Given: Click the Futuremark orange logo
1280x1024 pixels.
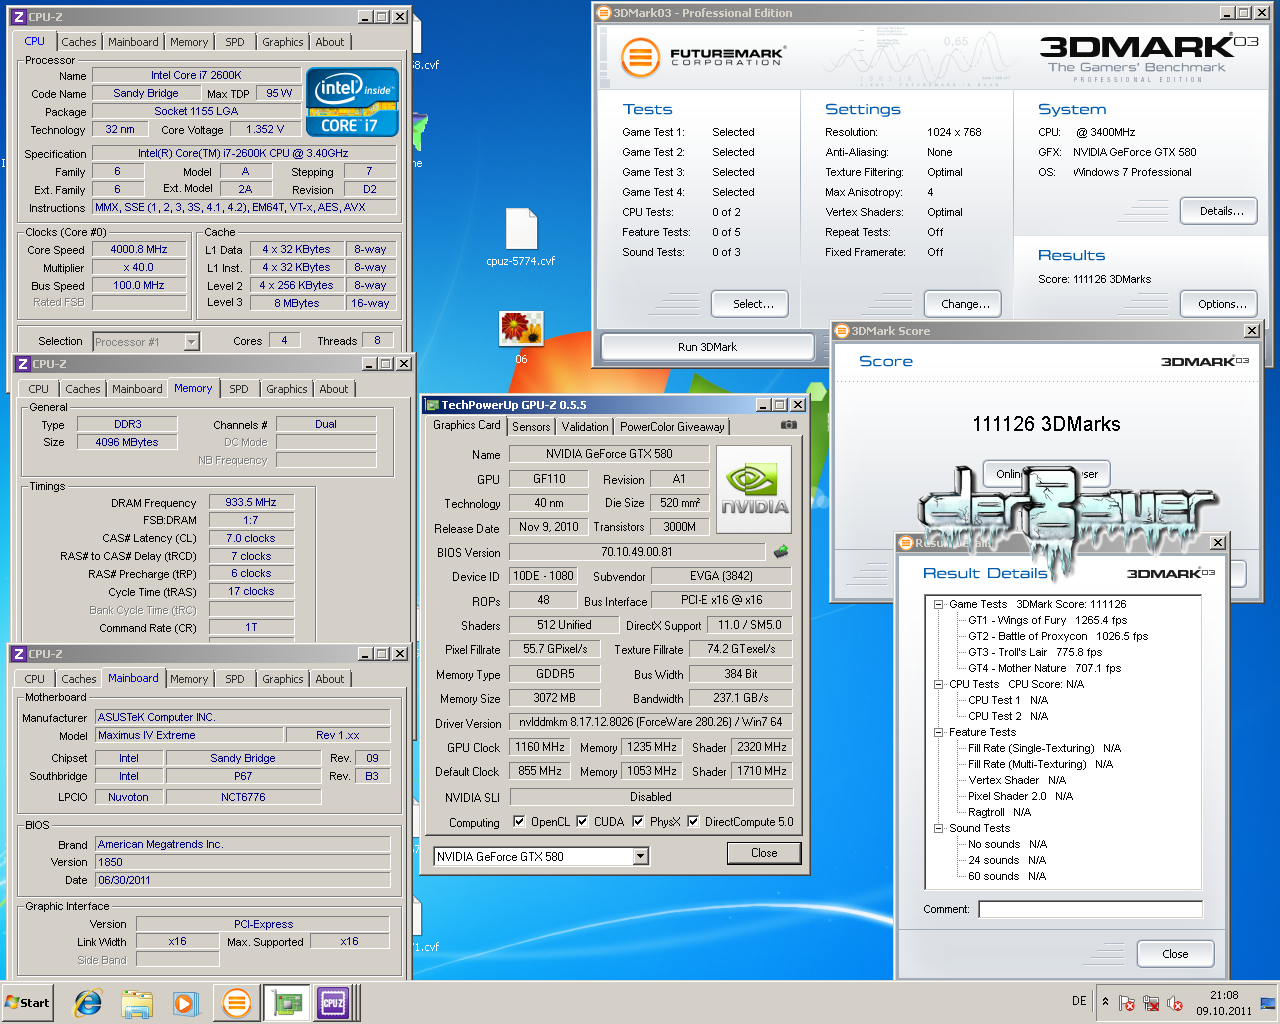Looking at the screenshot, I should 641,57.
